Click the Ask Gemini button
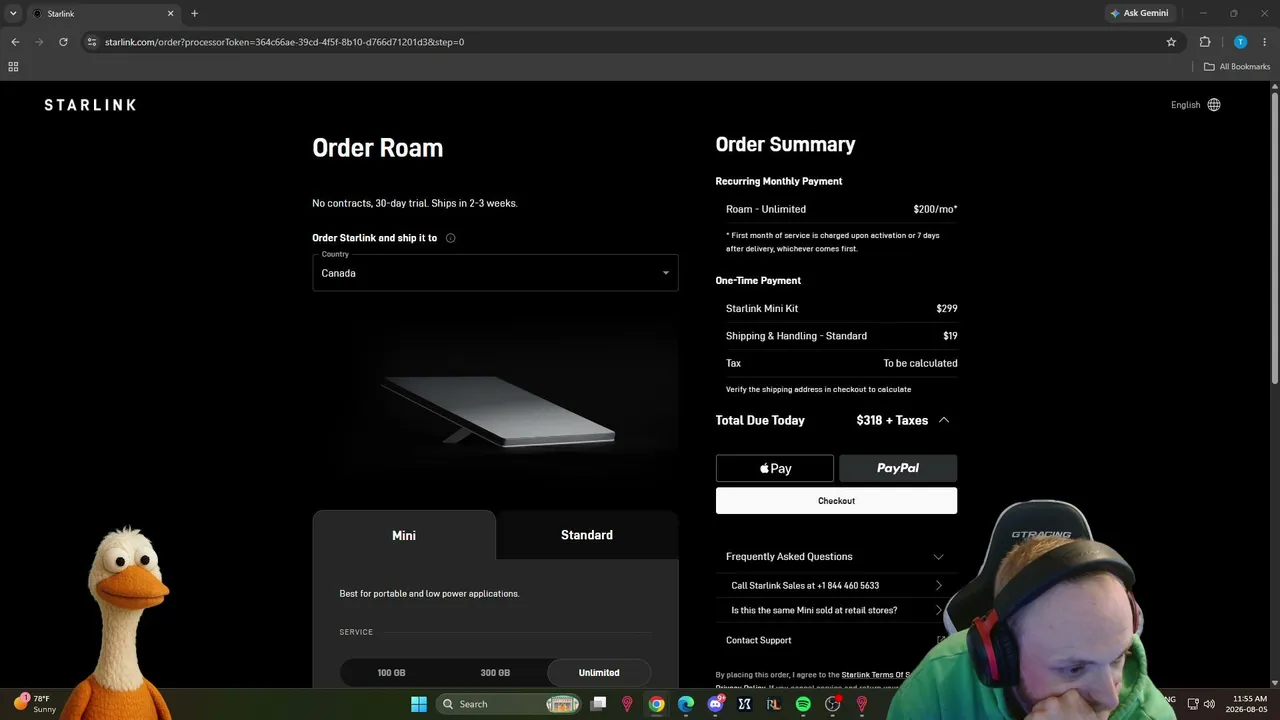The width and height of the screenshot is (1280, 720). point(1138,14)
